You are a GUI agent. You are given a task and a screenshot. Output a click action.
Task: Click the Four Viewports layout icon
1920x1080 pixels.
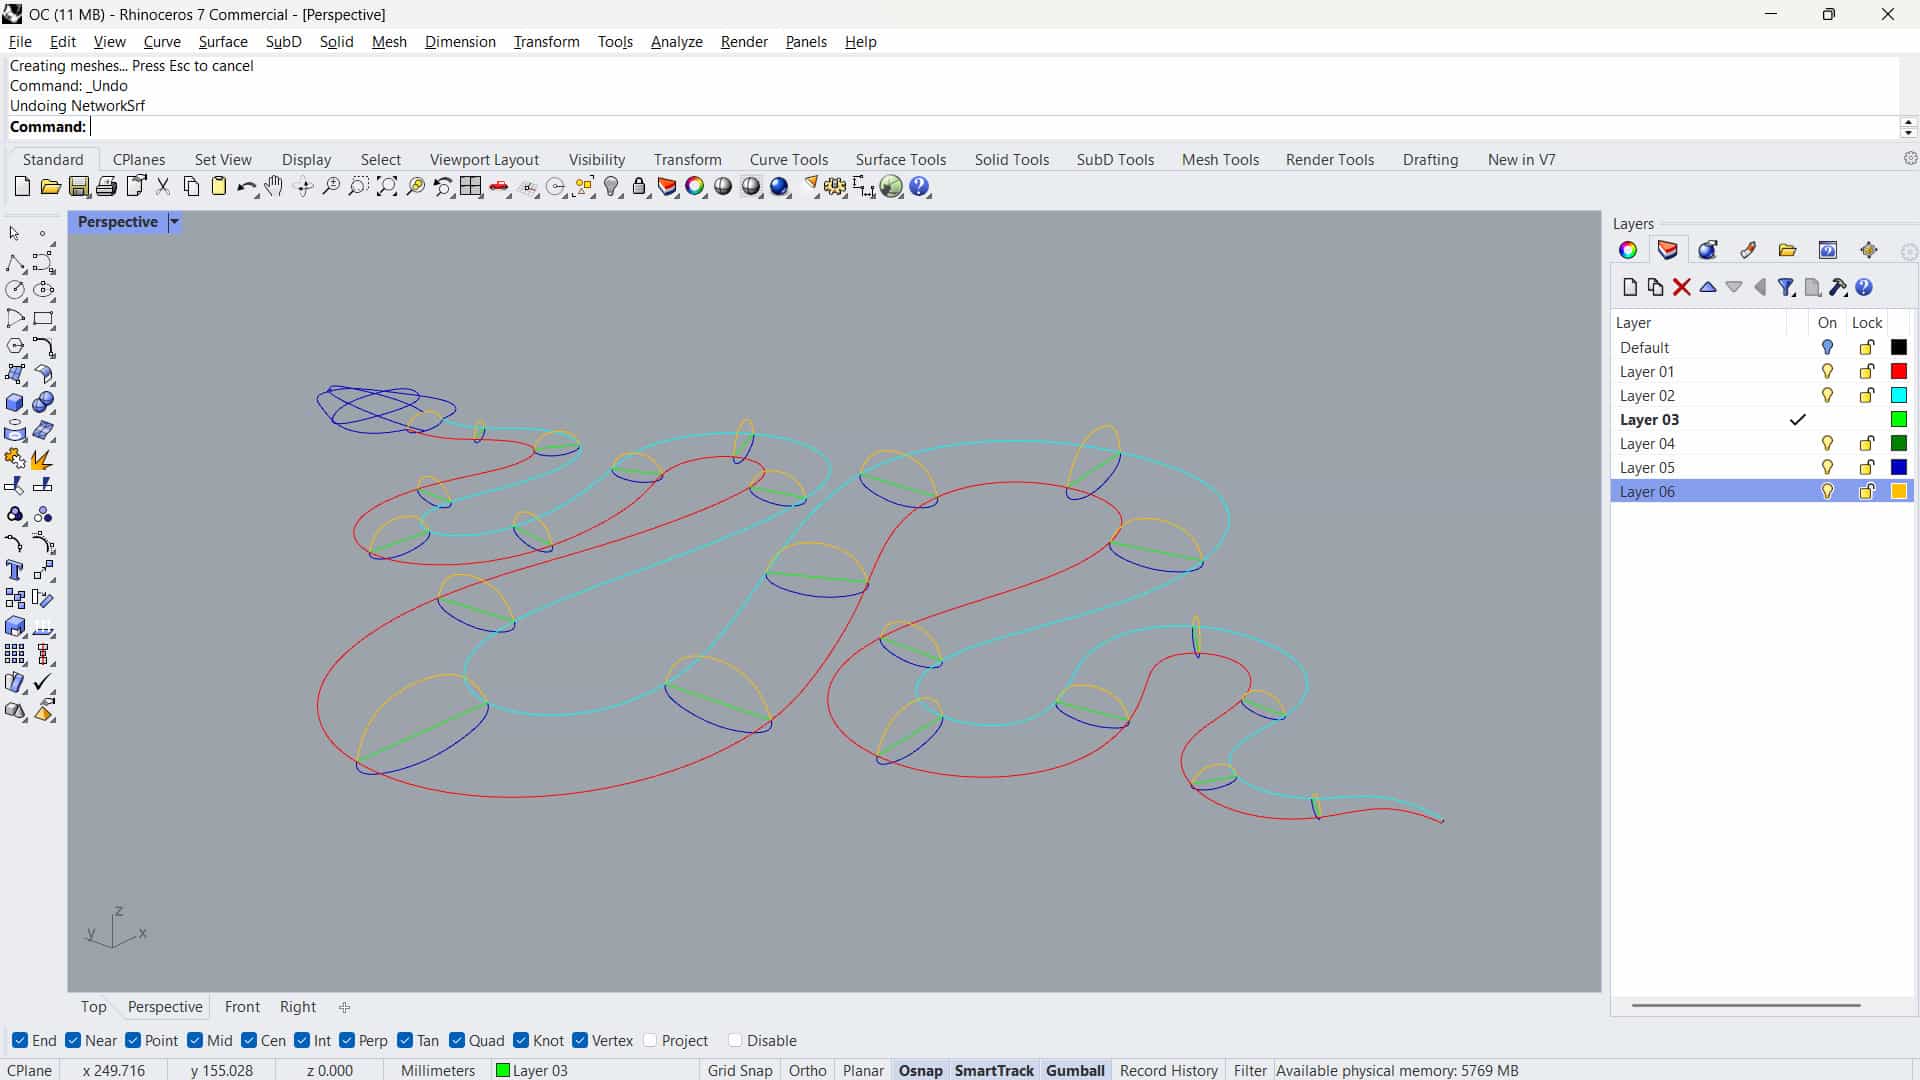[471, 187]
